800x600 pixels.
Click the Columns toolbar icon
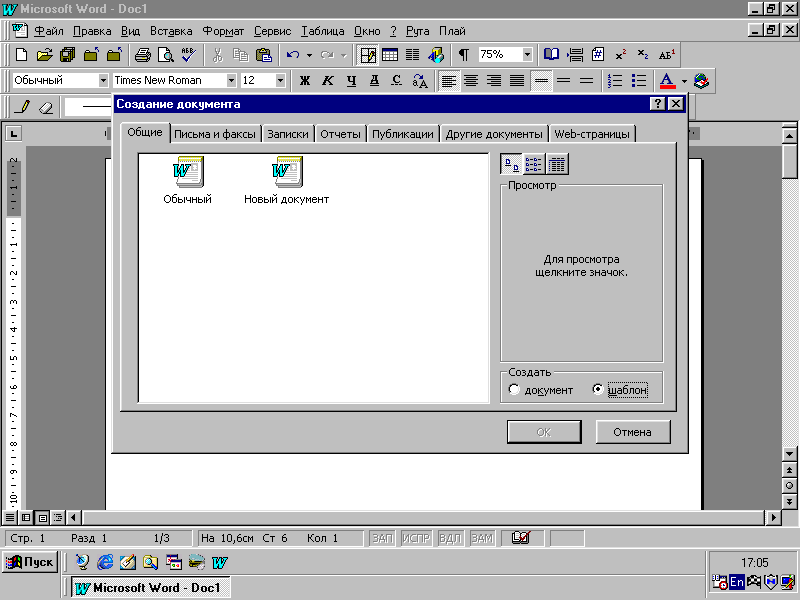(x=412, y=55)
